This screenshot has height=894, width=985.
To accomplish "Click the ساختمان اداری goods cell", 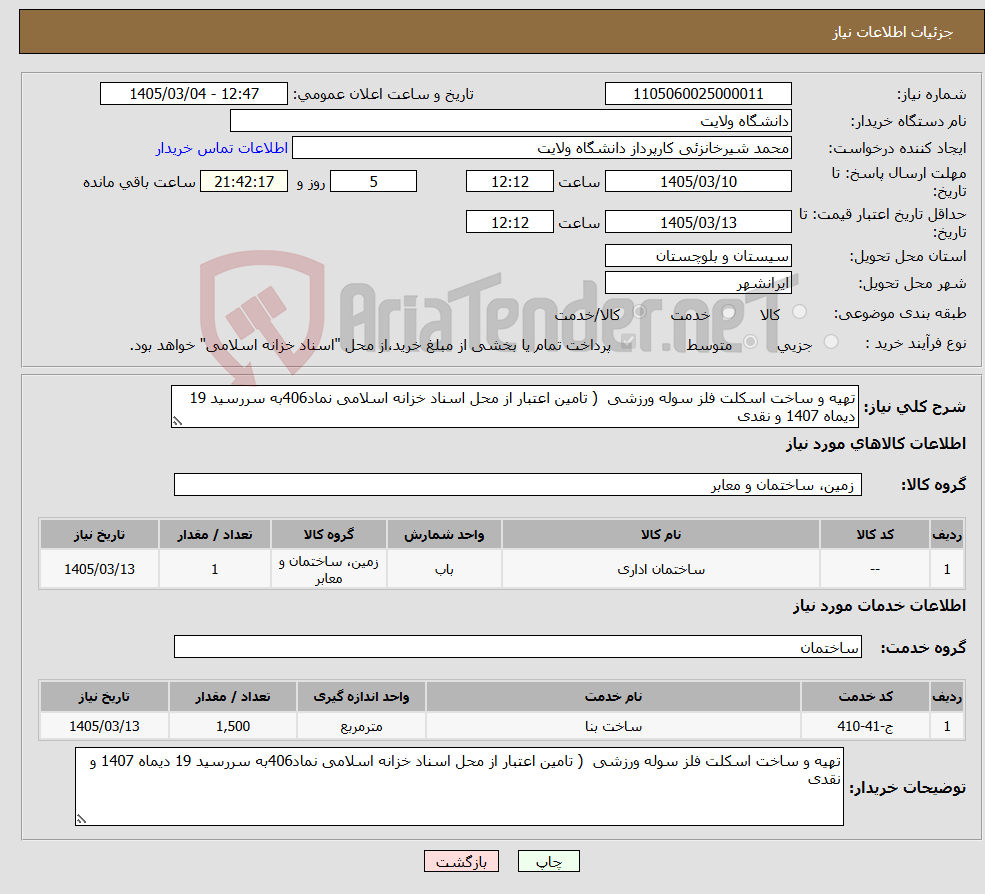I will tap(661, 569).
